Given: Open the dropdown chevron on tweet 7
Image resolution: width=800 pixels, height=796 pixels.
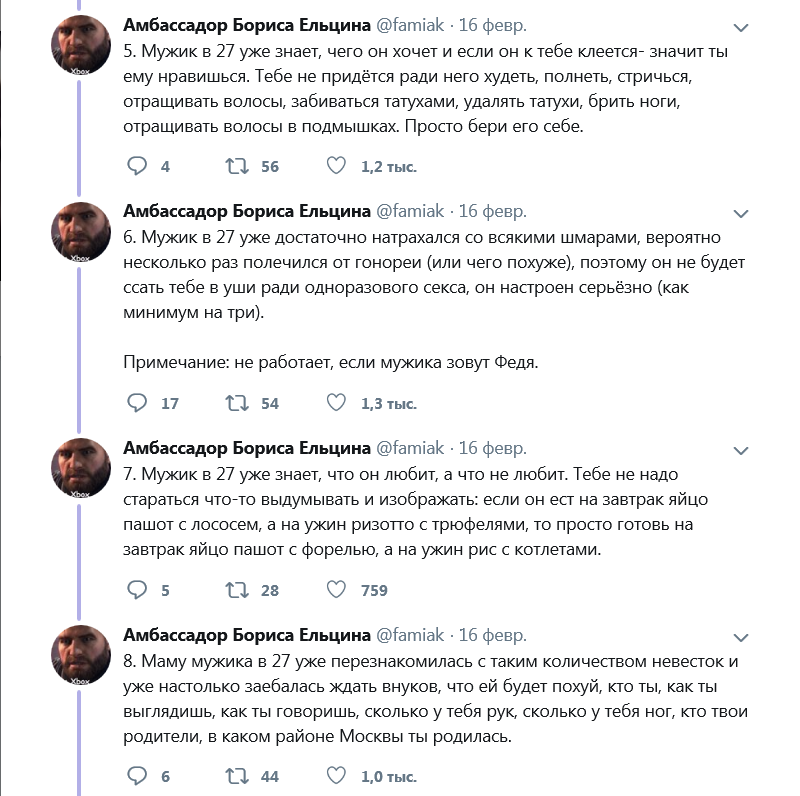Looking at the screenshot, I should pyautogui.click(x=741, y=451).
